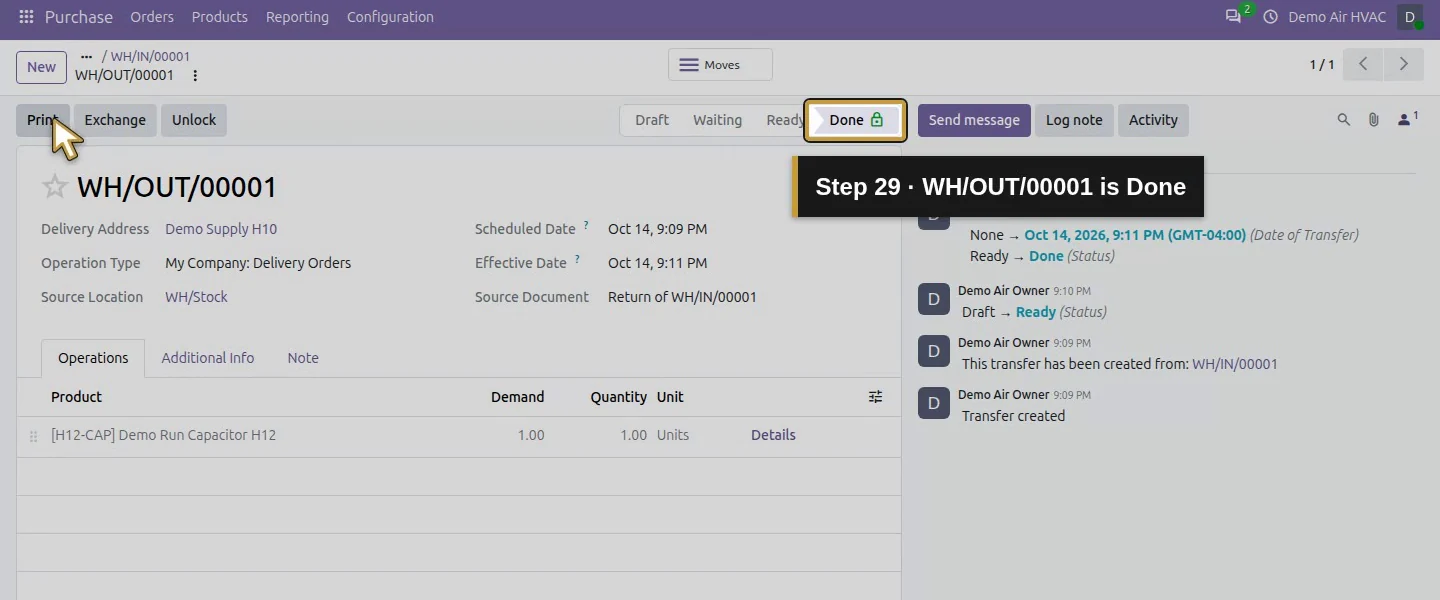1440x600 pixels.
Task: Search messages with magnifier icon
Action: [1344, 120]
